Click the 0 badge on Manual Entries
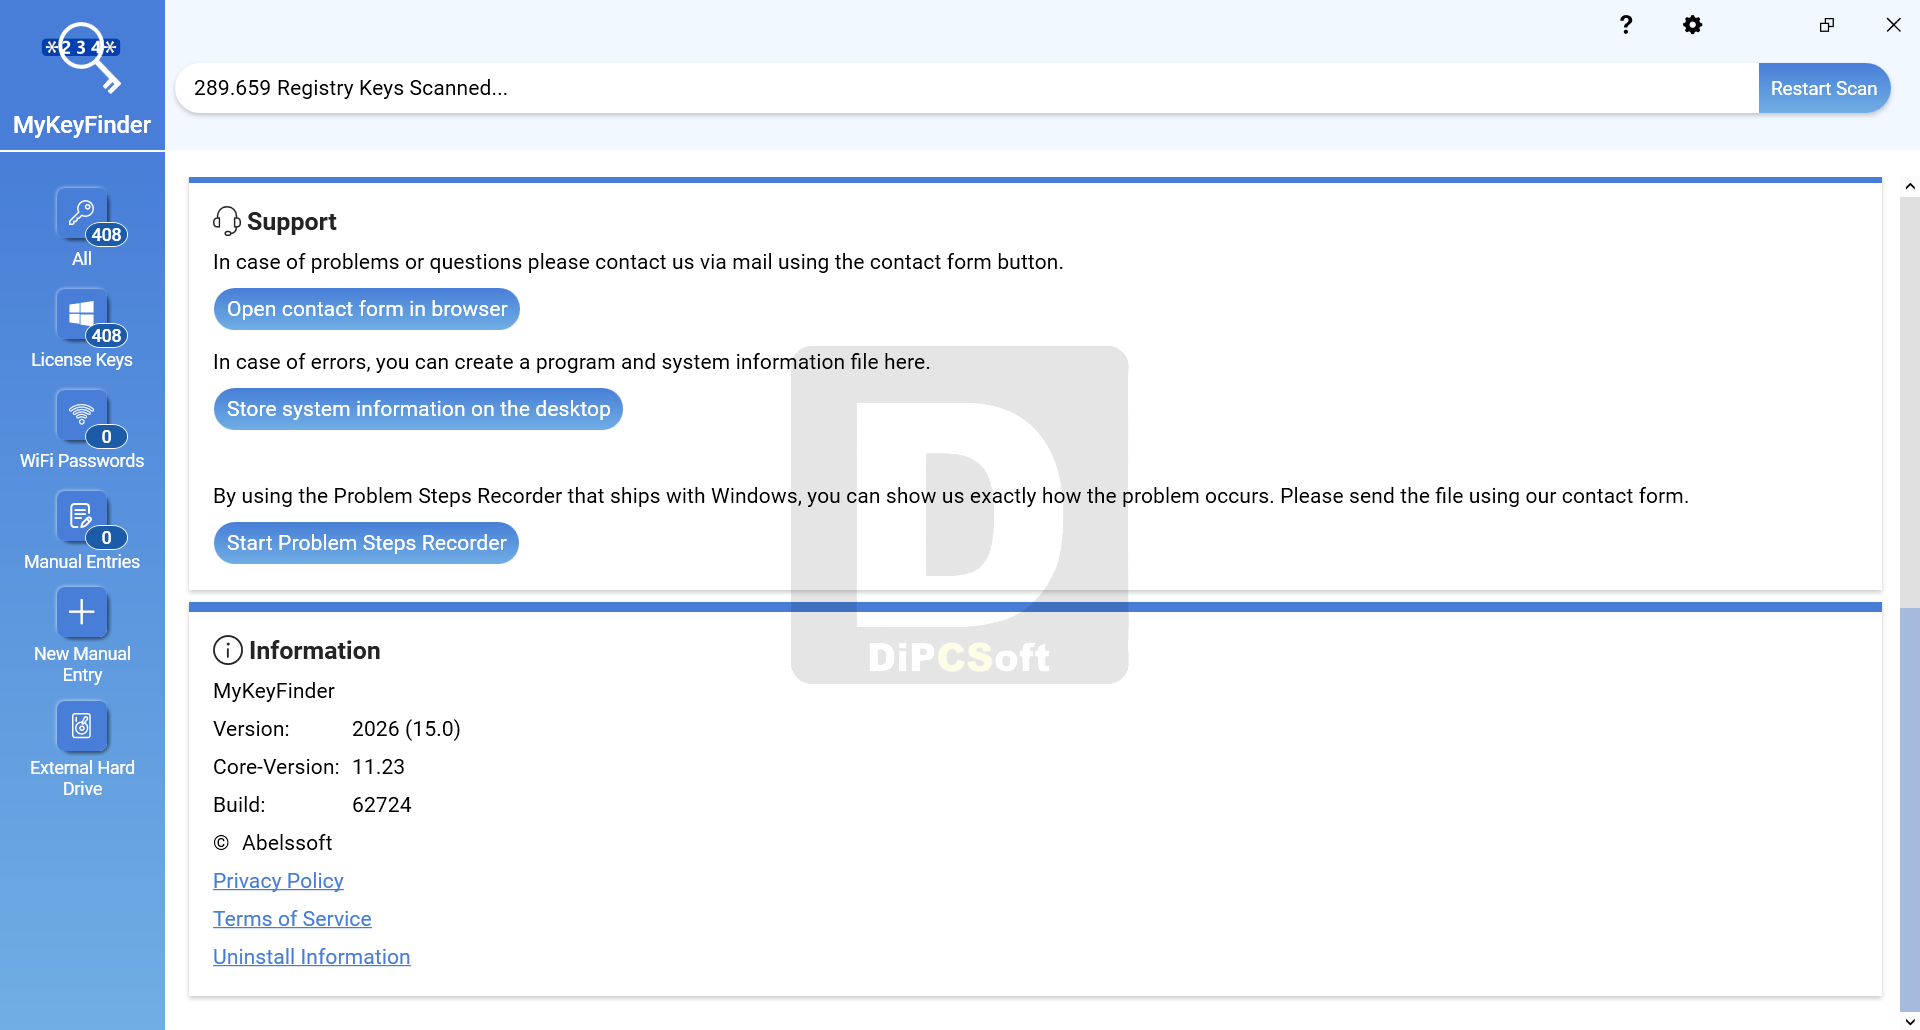1920x1030 pixels. [x=106, y=538]
